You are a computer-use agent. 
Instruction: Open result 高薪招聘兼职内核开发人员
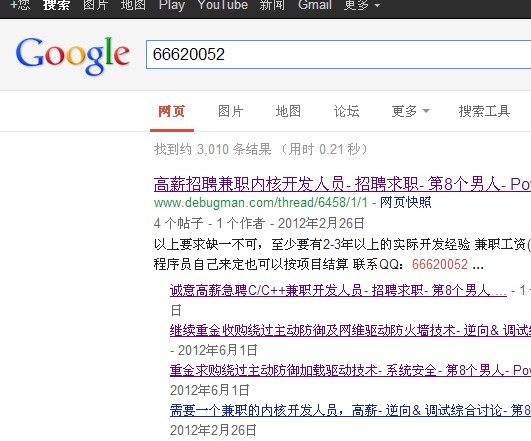point(342,184)
